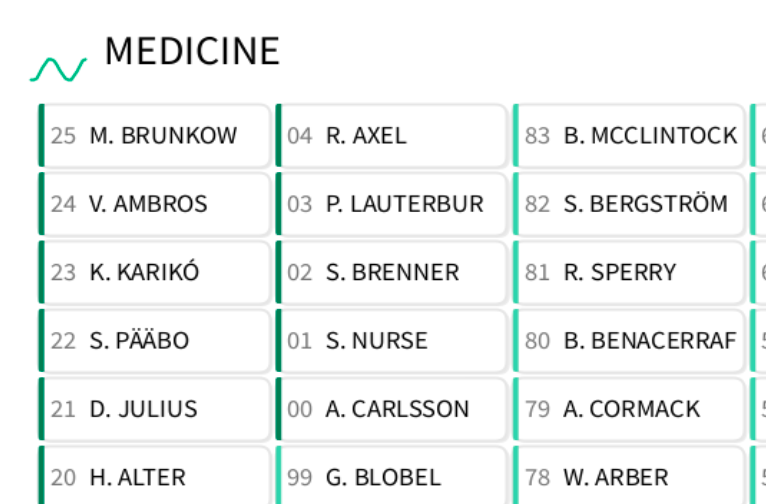Click the D. Julius entry

pos(155,409)
